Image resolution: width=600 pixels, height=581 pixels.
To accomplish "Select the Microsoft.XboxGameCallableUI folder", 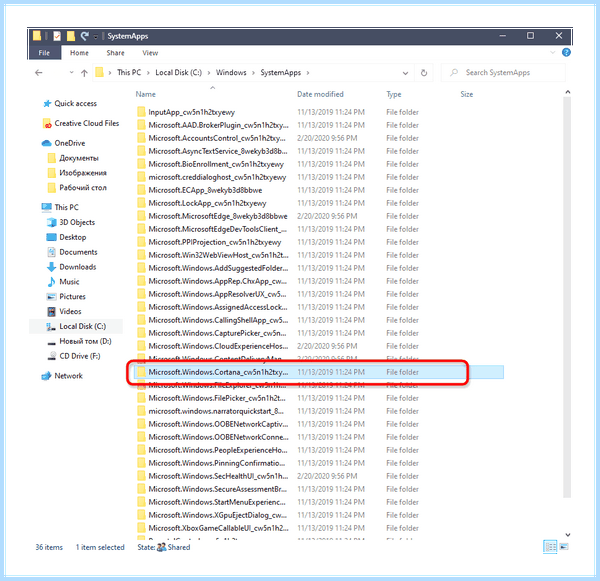I will point(218,528).
